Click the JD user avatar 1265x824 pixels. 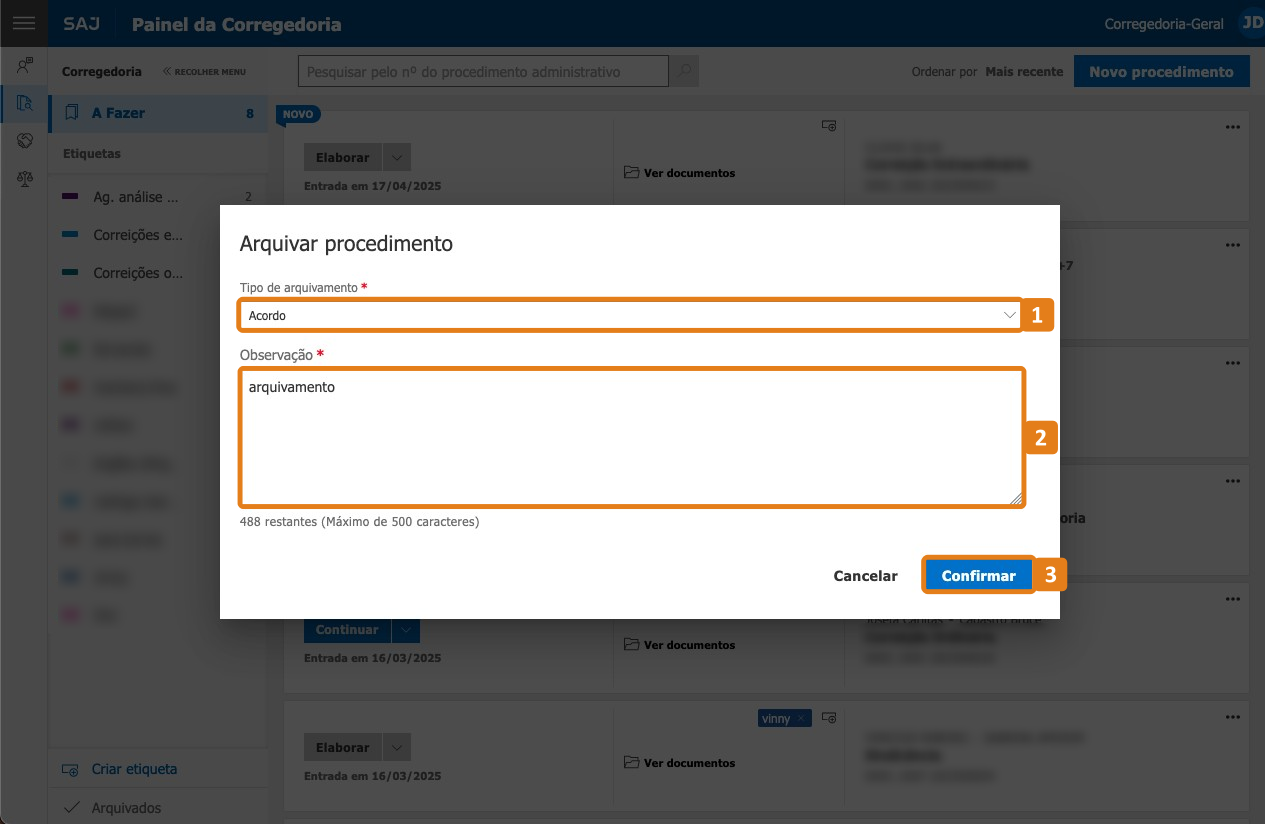coord(1251,24)
